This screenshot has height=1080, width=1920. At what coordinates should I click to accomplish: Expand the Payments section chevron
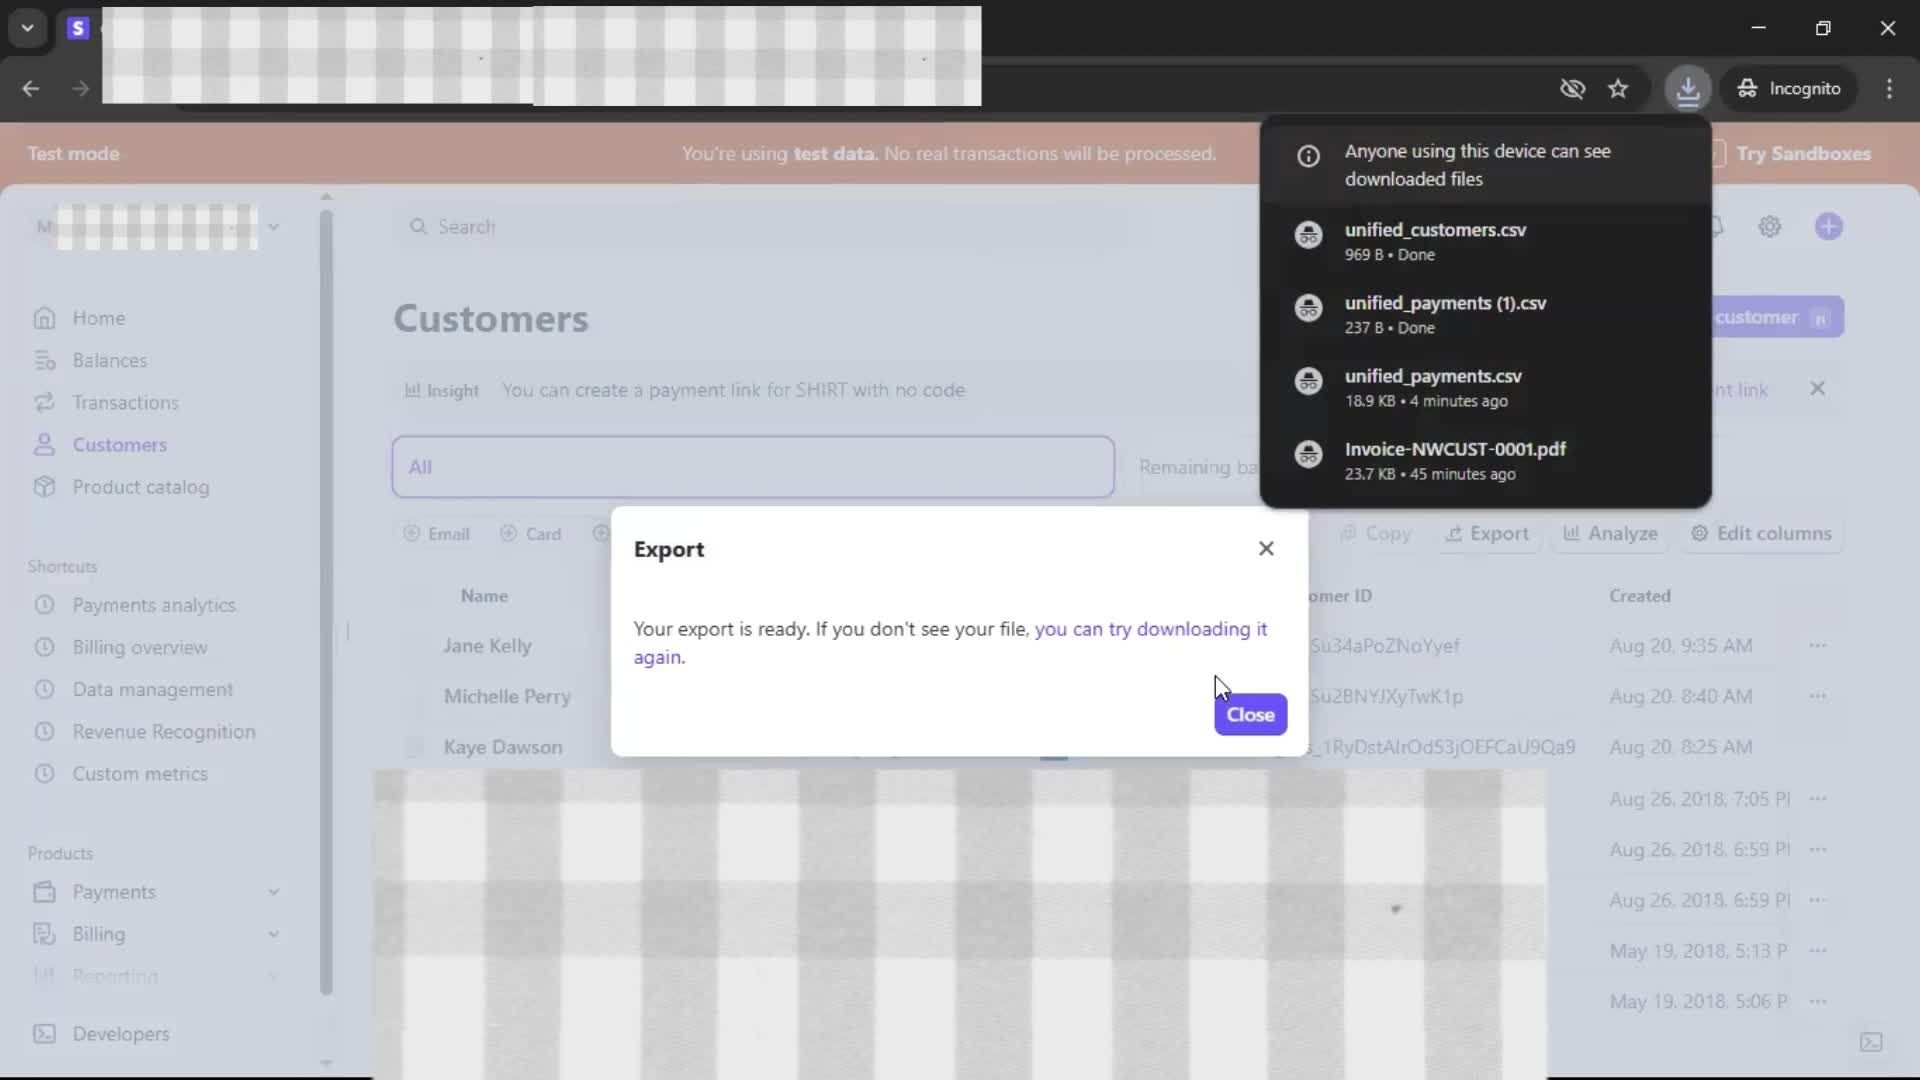pyautogui.click(x=273, y=892)
